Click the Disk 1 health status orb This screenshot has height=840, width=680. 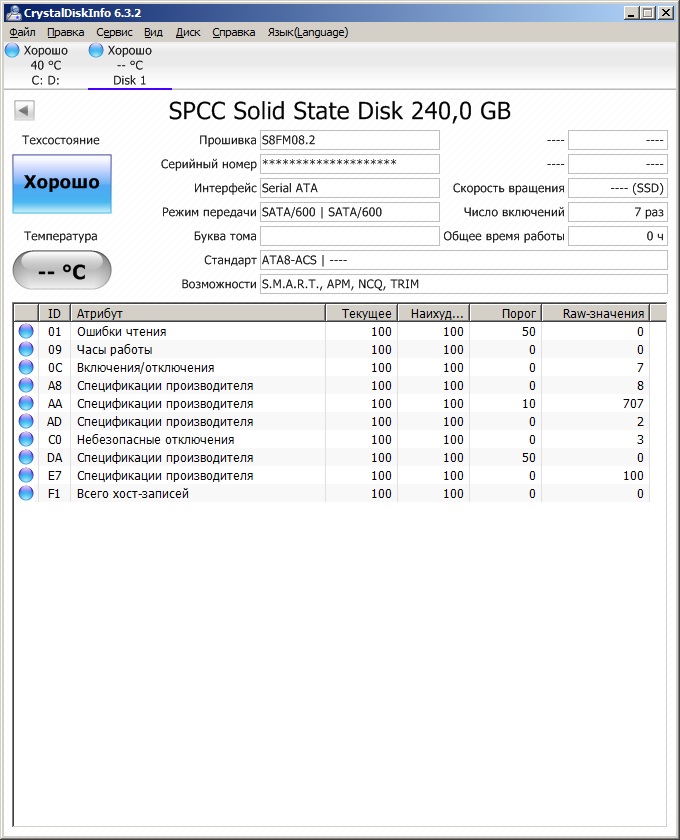click(96, 50)
